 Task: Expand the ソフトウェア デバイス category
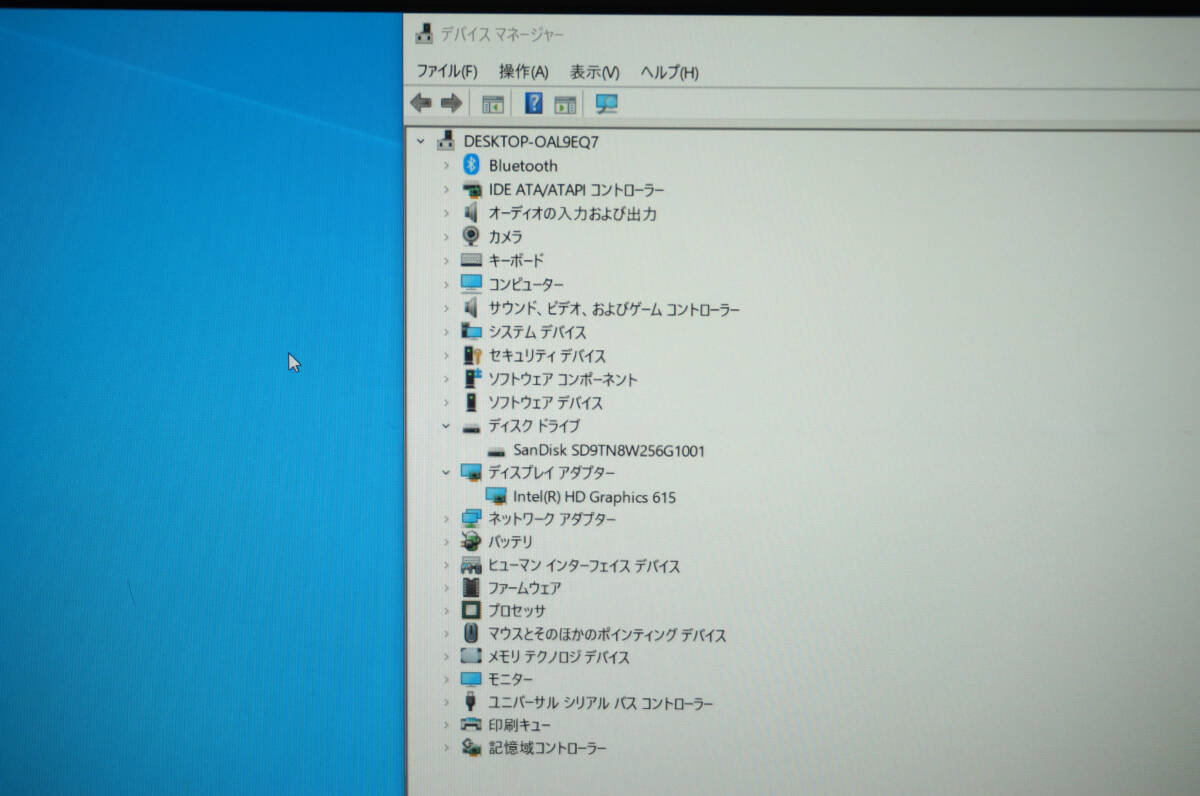click(446, 403)
